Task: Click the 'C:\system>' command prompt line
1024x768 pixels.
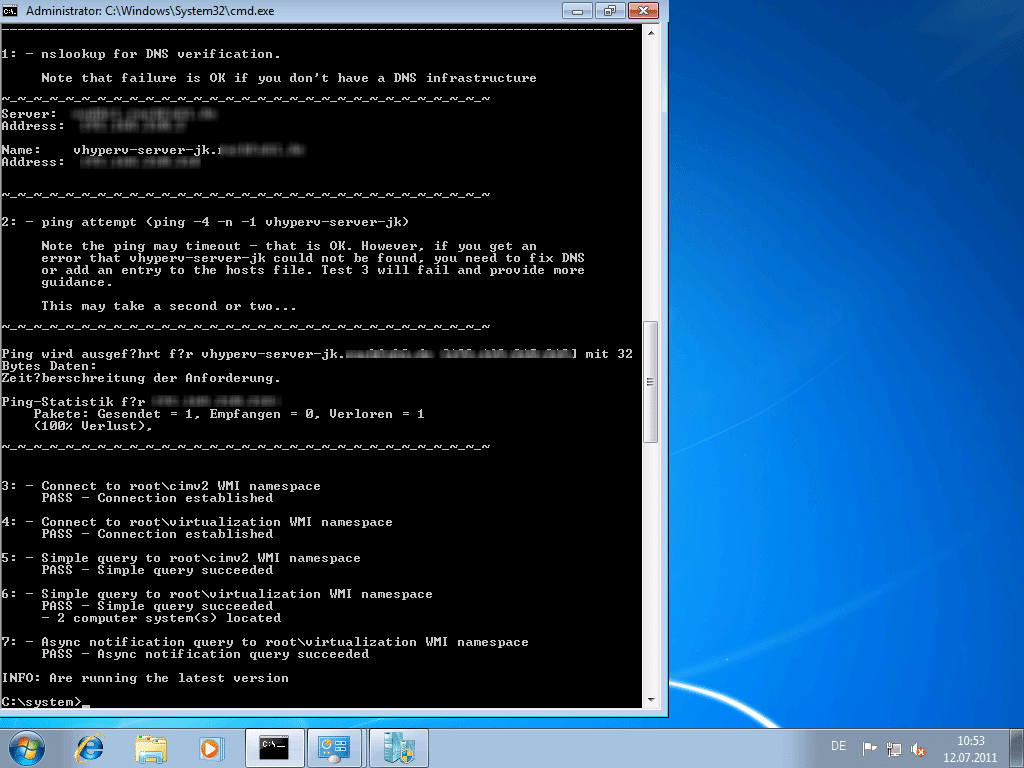Action: coord(46,702)
